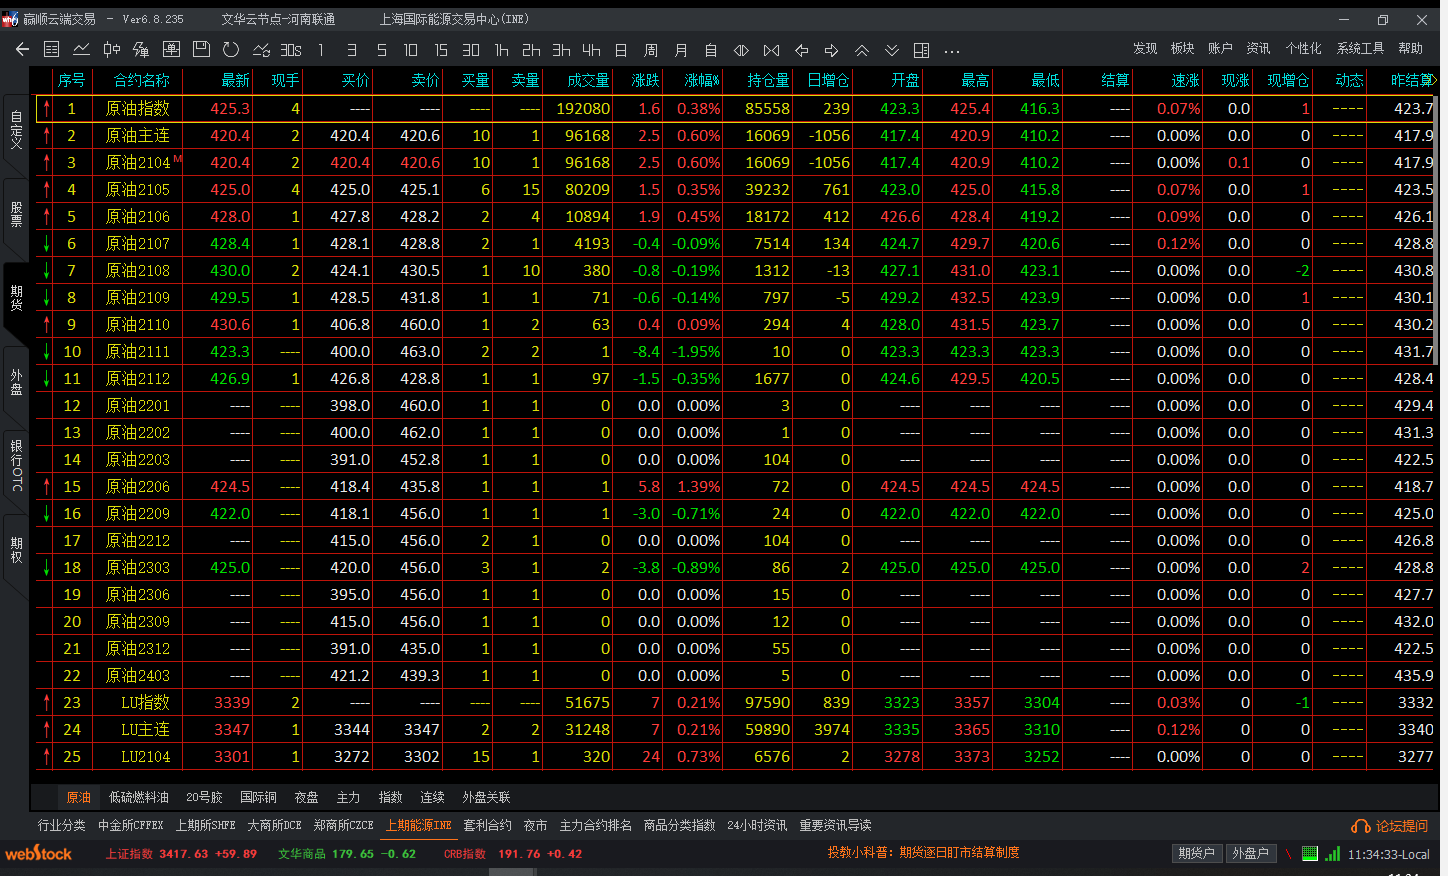Click the circular refresh icon
The width and height of the screenshot is (1448, 876).
[231, 49]
